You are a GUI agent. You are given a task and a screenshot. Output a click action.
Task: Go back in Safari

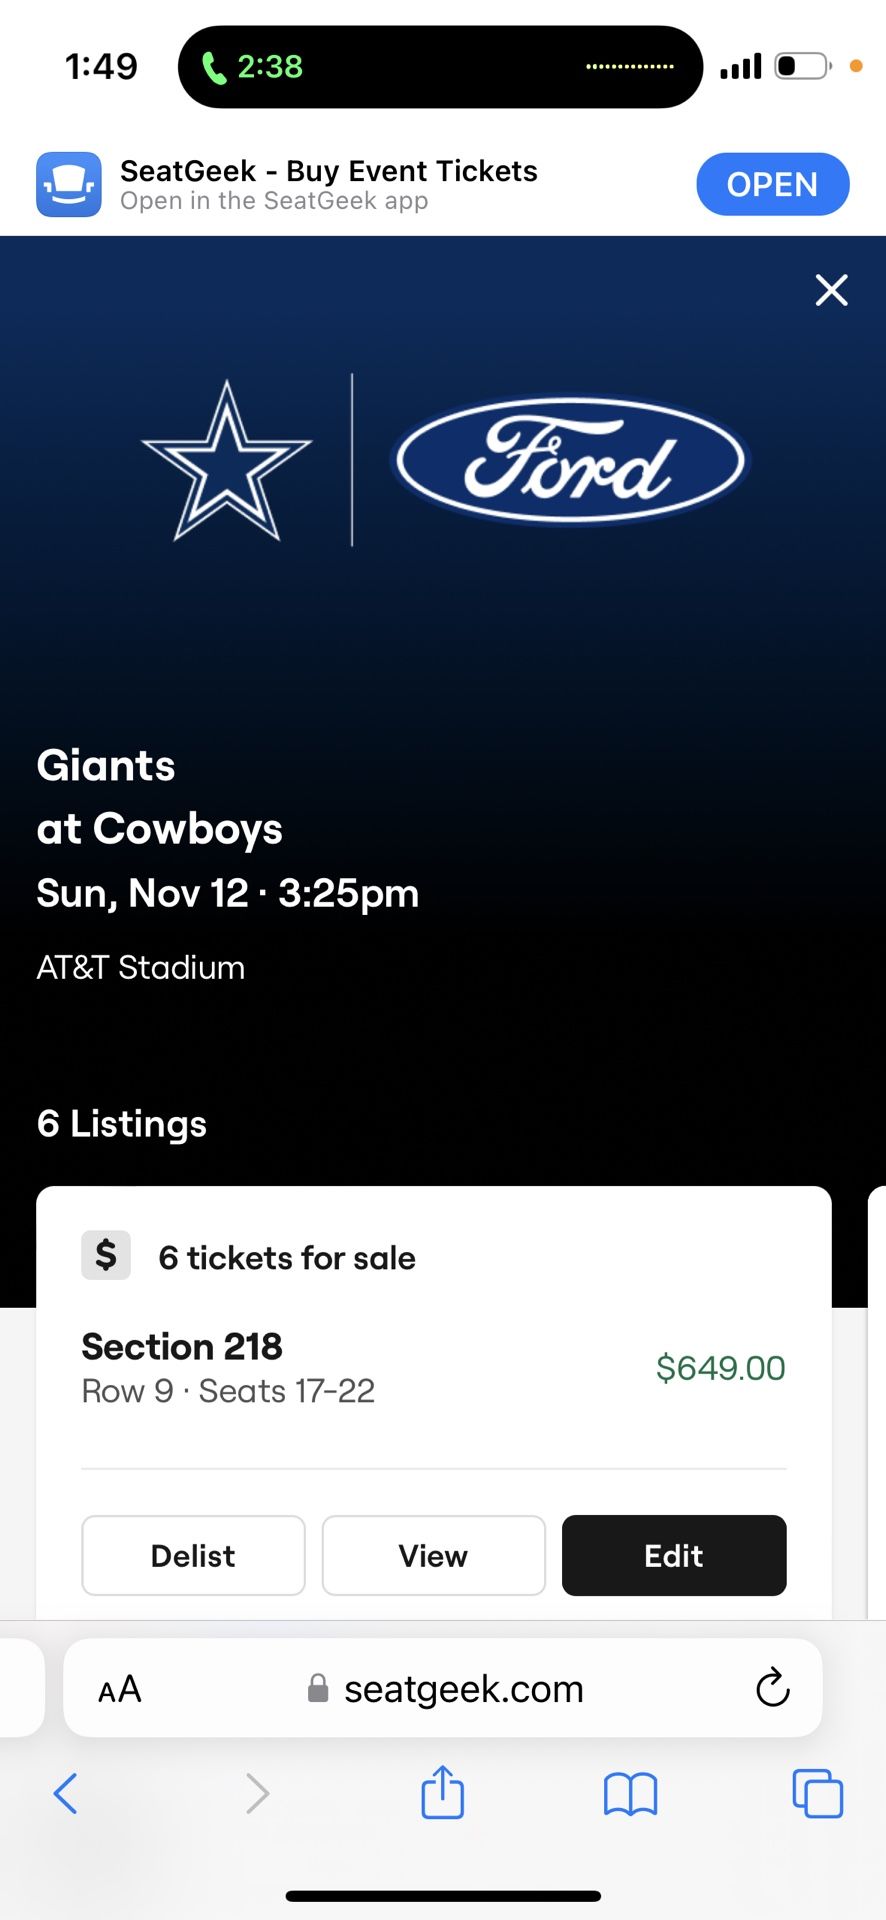pyautogui.click(x=66, y=1793)
